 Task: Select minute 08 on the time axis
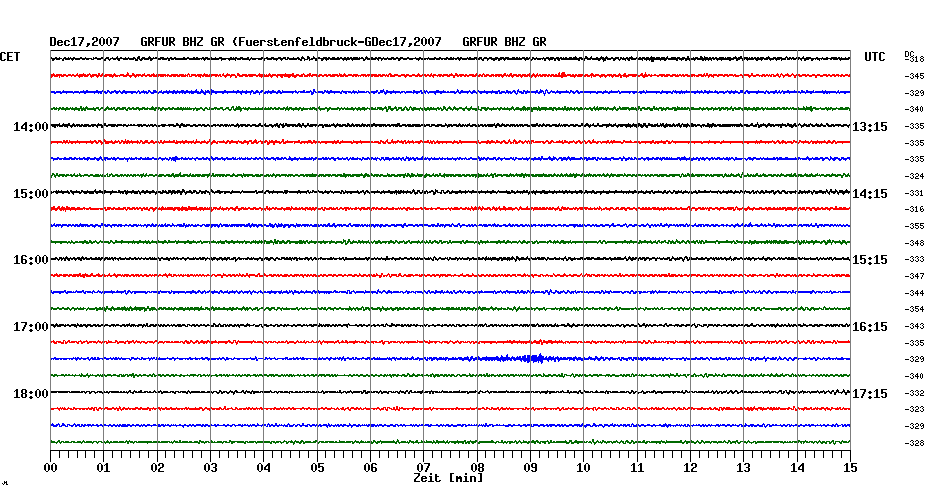click(477, 467)
